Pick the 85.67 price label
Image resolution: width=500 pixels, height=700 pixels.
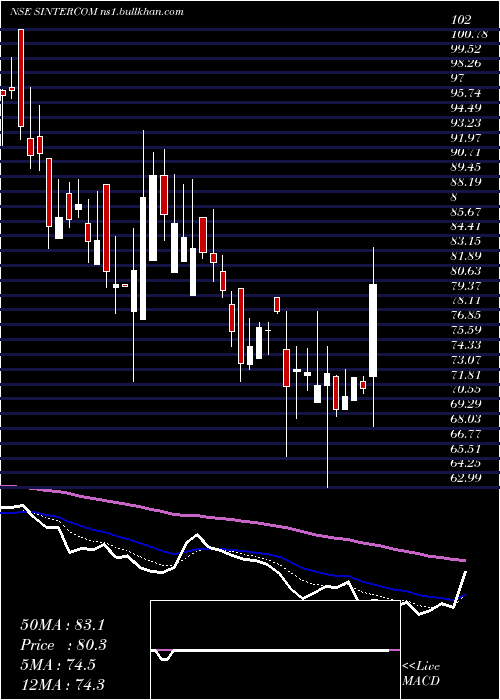tap(466, 211)
